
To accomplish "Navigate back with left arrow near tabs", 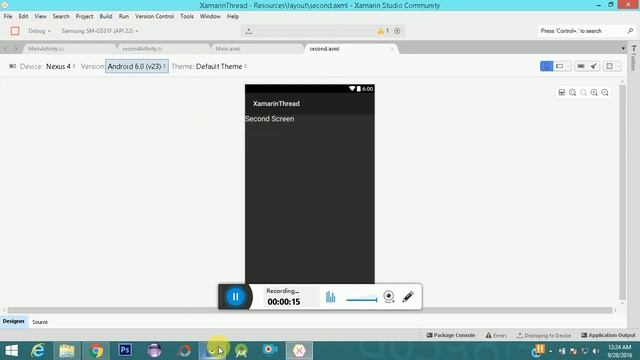I will pos(5,49).
